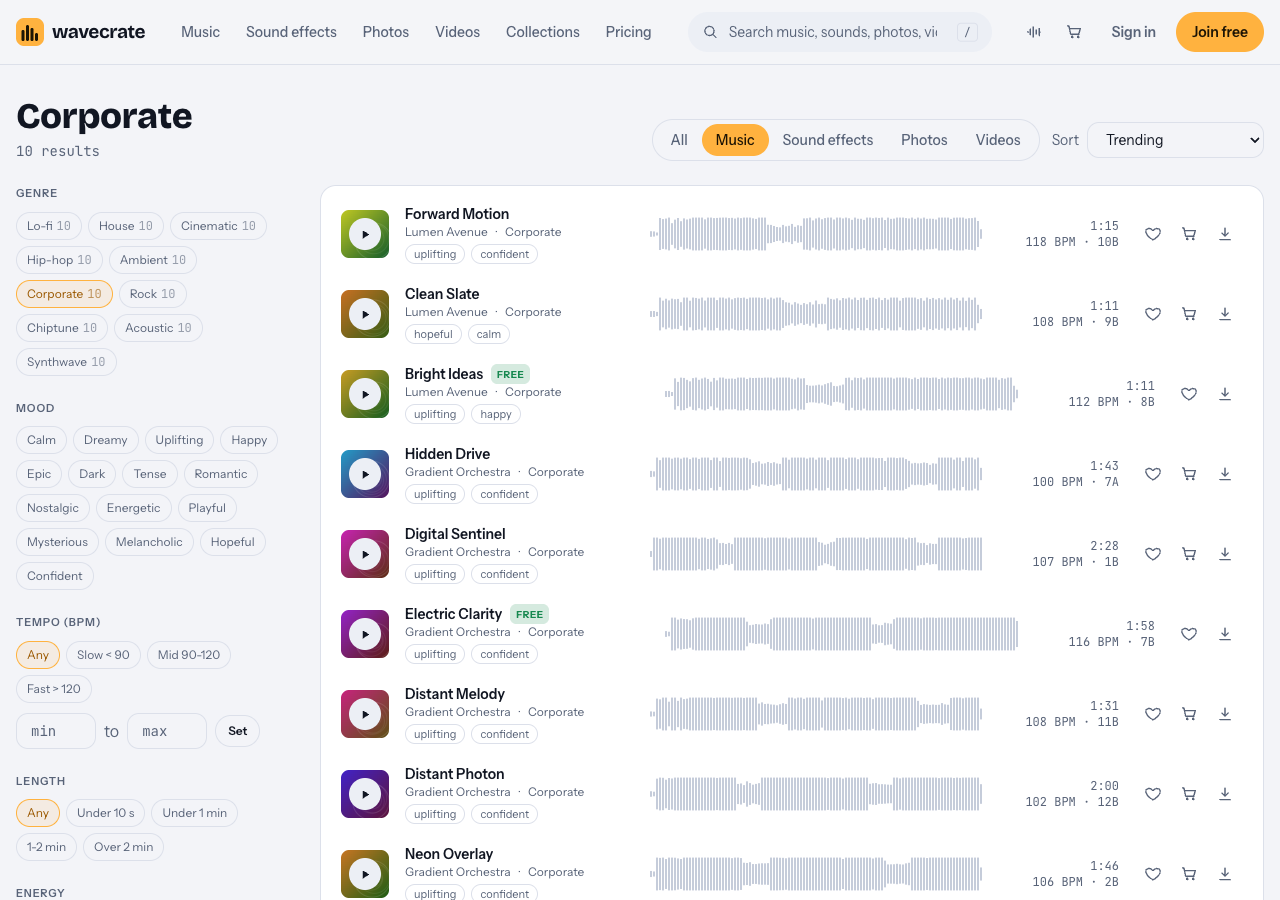Add Forward Motion to cart

coord(1189,234)
